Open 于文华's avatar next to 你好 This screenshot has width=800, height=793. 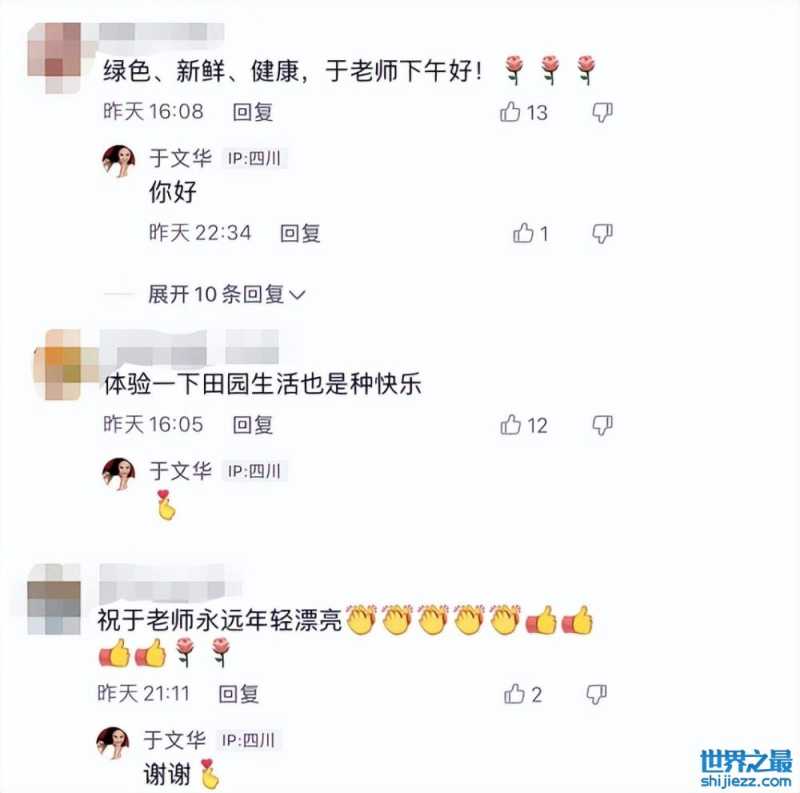118,160
